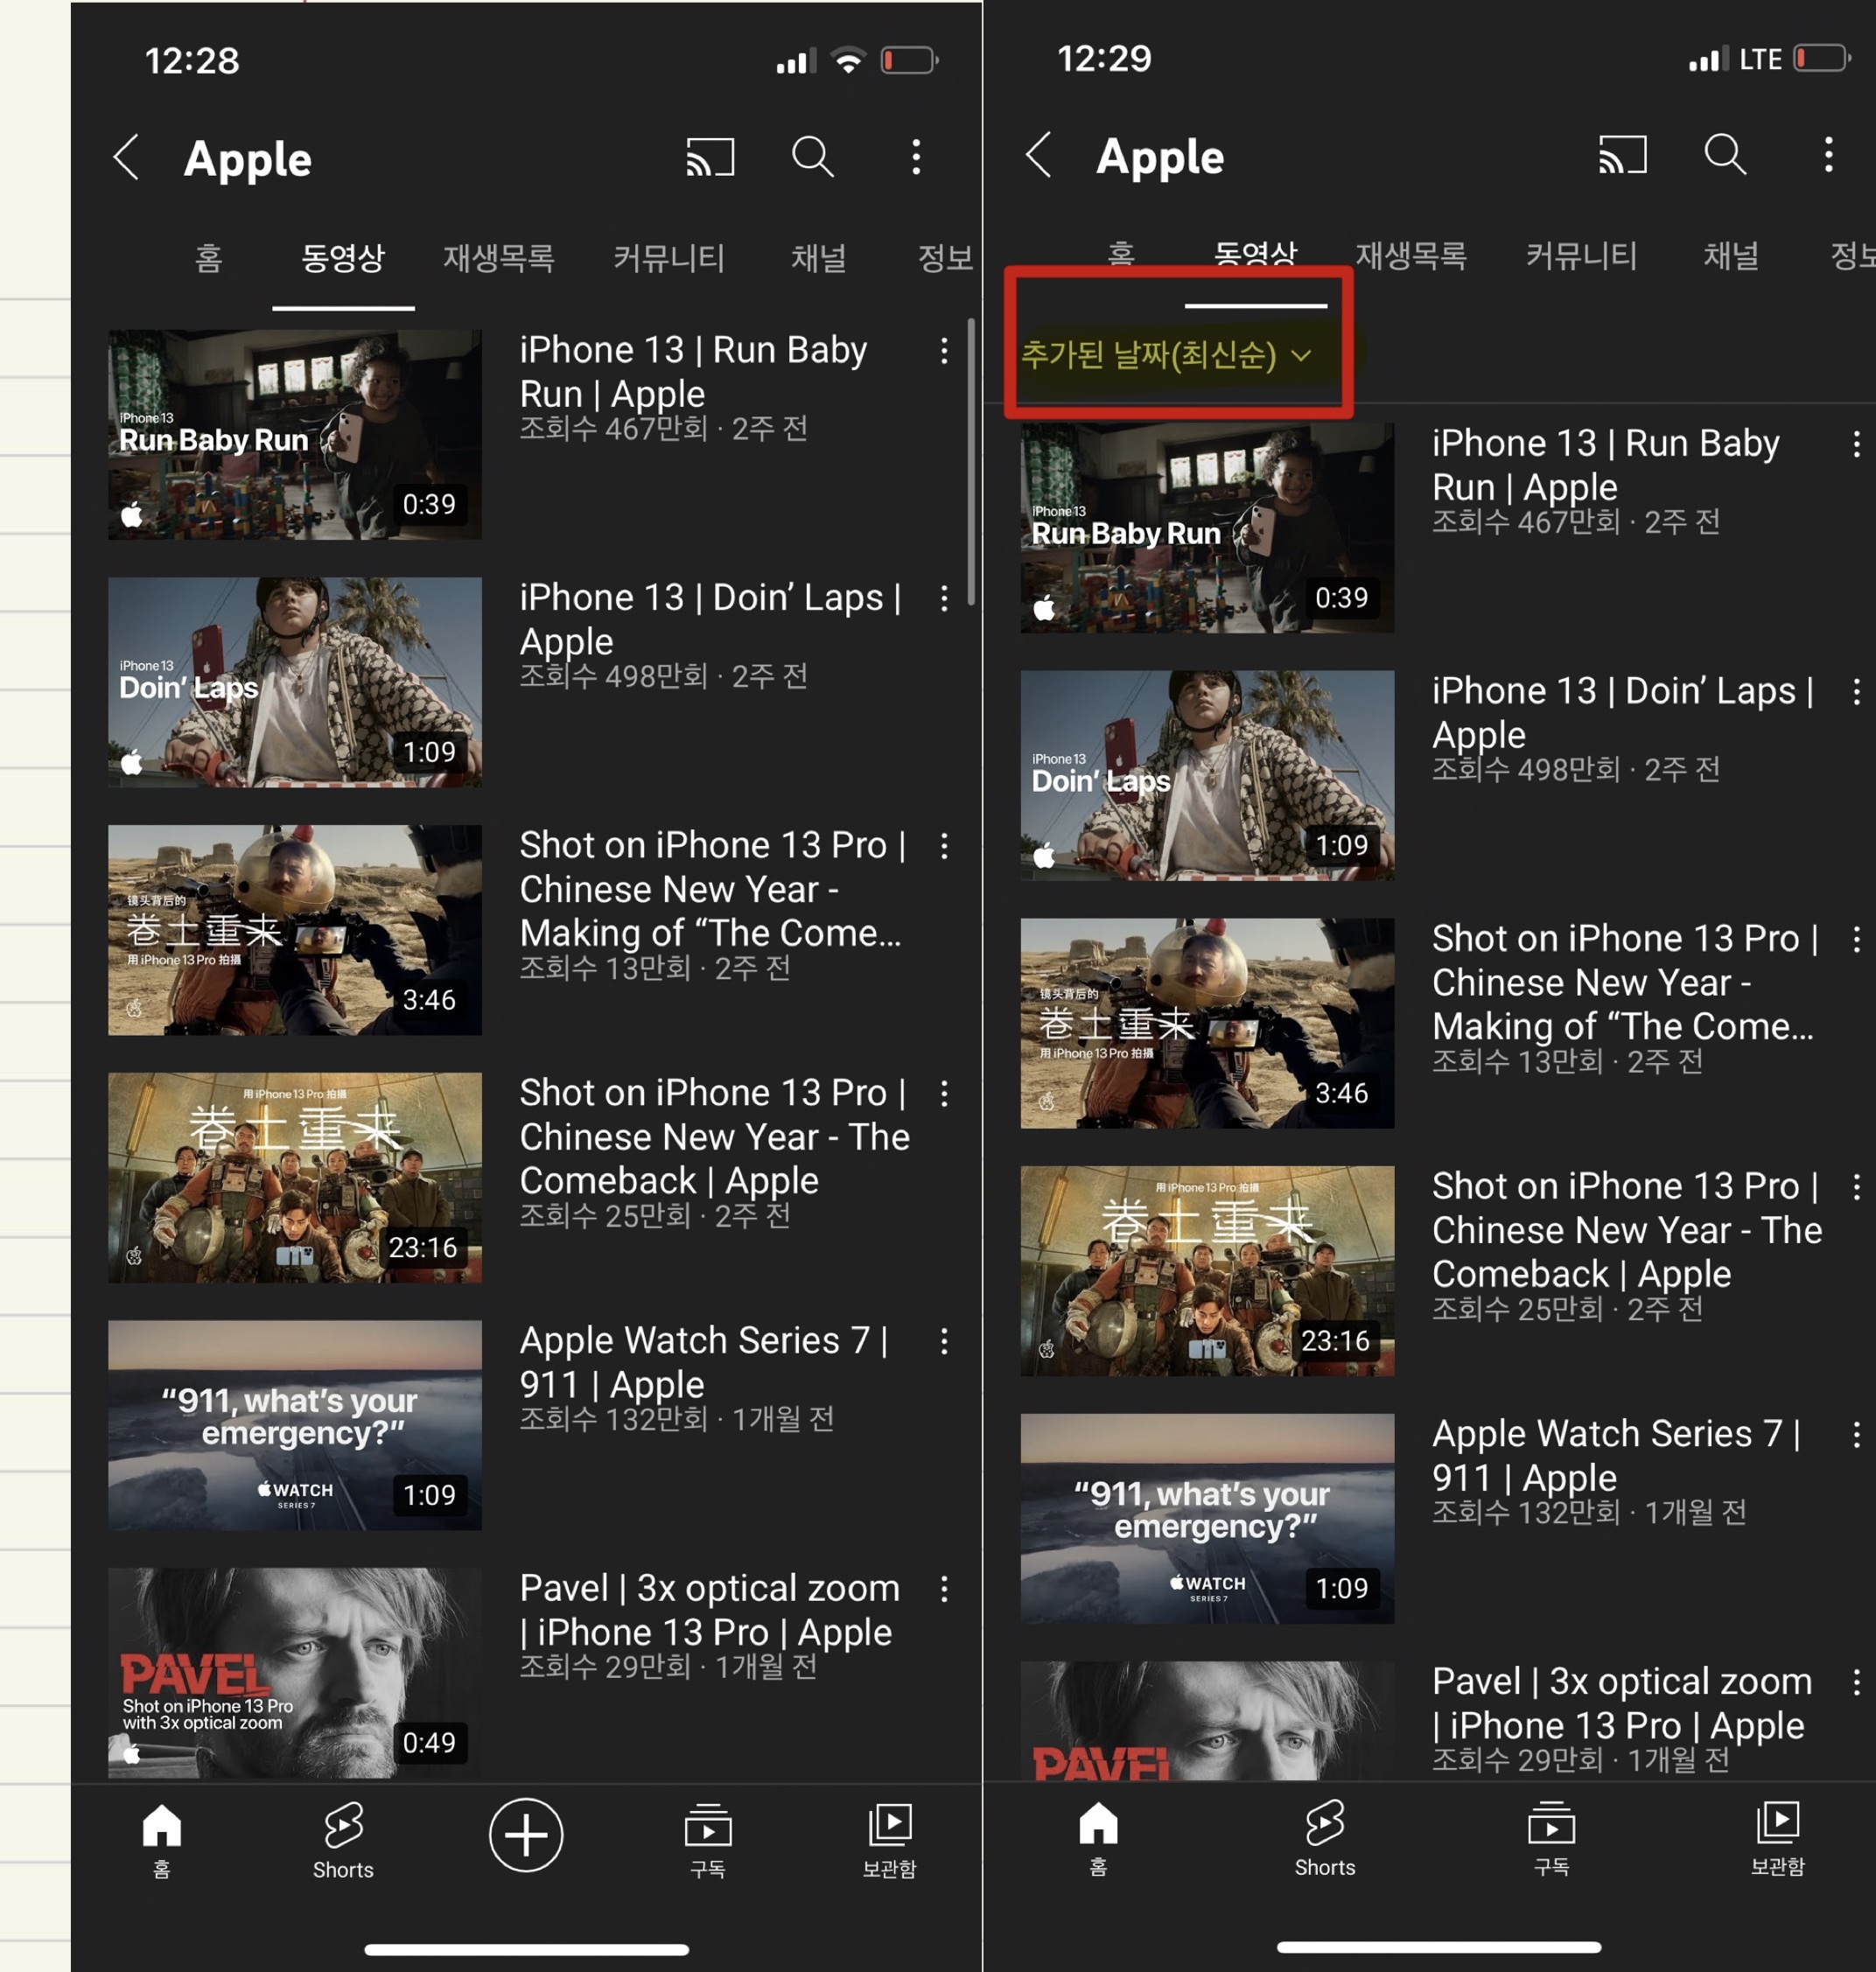This screenshot has width=1876, height=1972.
Task: Select 홈 tab in left channel tabs
Action: pyautogui.click(x=208, y=259)
